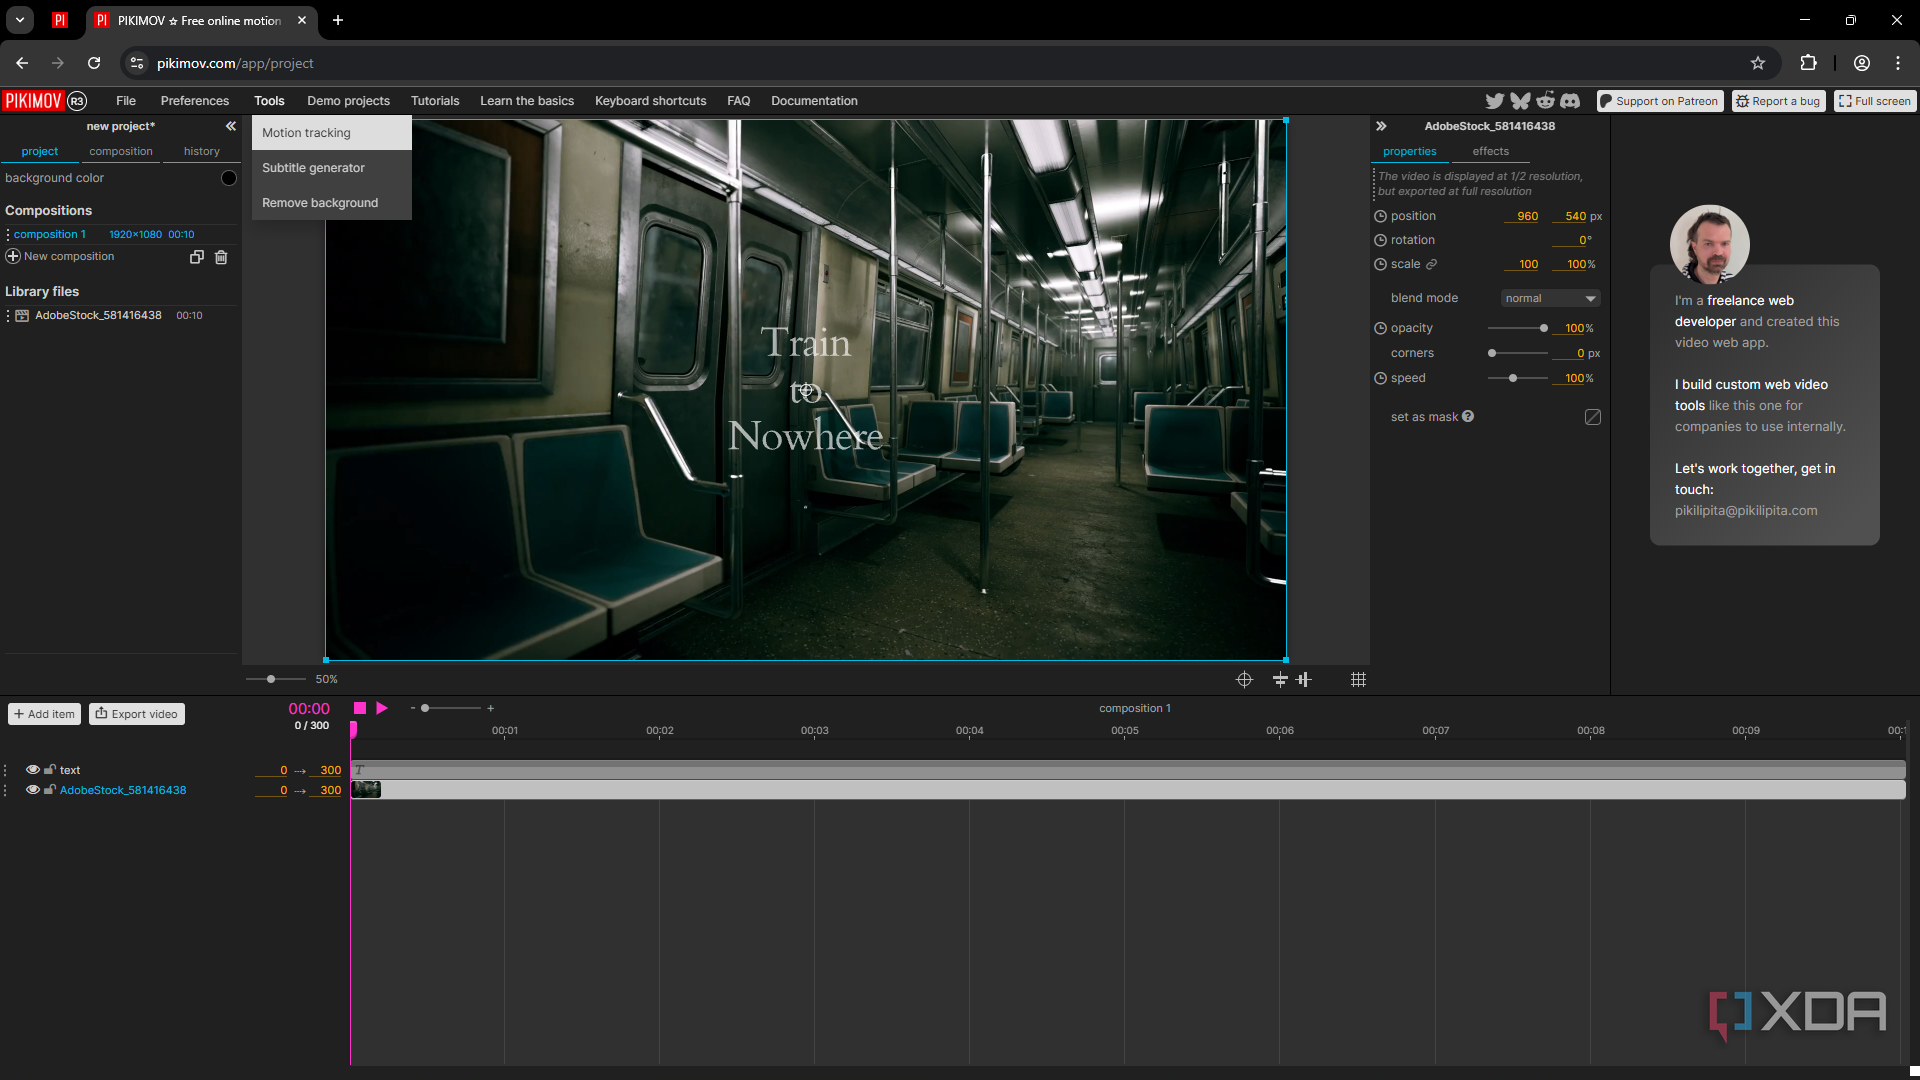1920x1080 pixels.
Task: Open the background color swatch
Action: 229,178
